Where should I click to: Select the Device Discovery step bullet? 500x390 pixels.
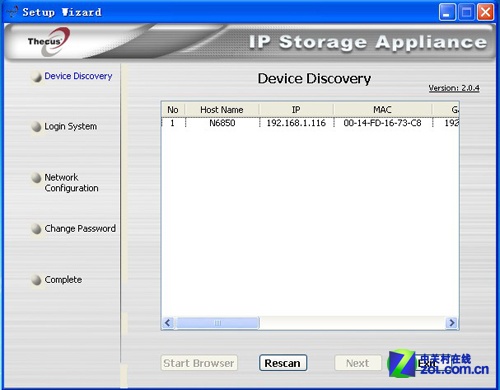click(36, 77)
